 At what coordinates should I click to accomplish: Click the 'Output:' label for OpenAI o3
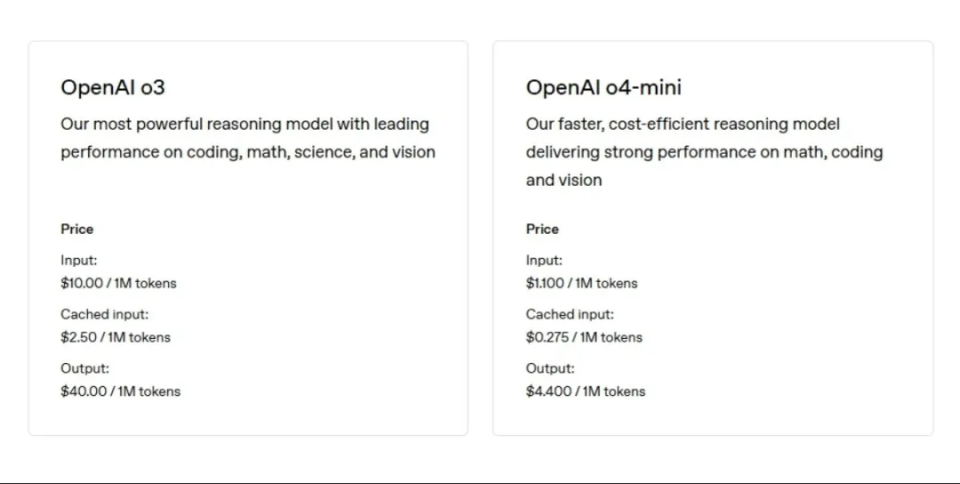[84, 368]
